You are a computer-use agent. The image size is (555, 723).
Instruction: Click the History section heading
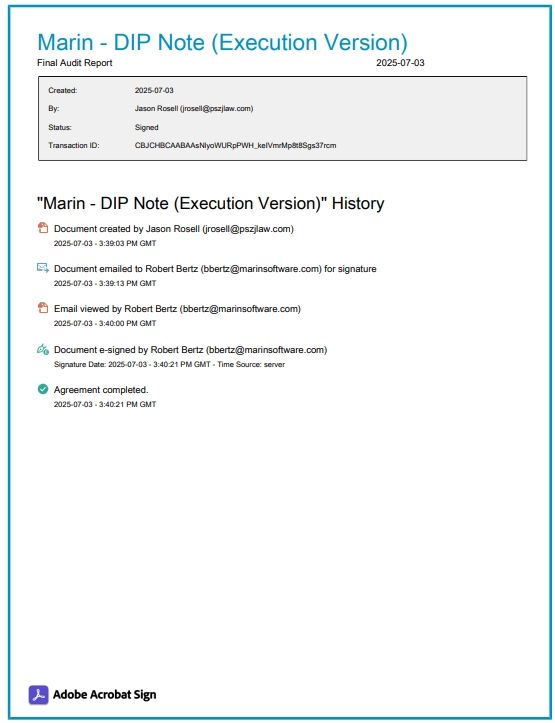tap(210, 203)
